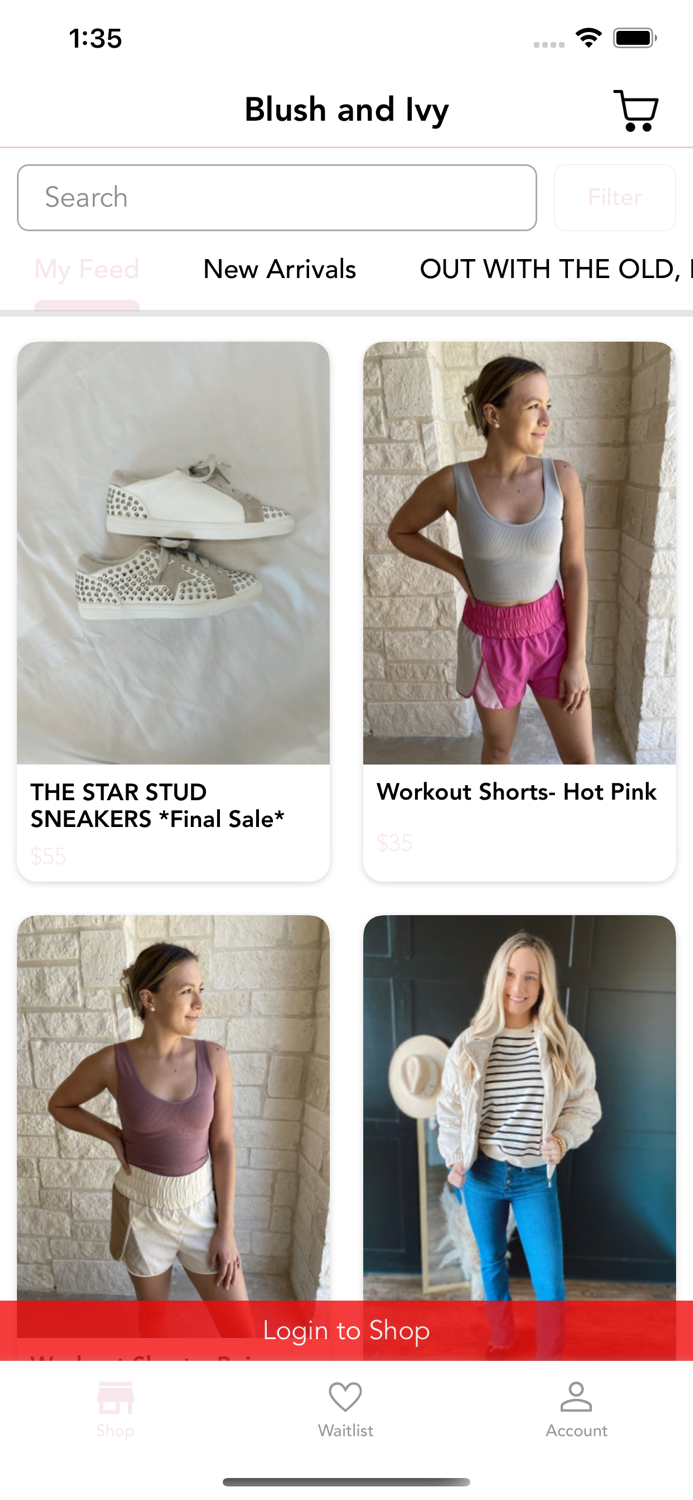Select the My Feed tab
Image resolution: width=693 pixels, height=1500 pixels.
(87, 269)
